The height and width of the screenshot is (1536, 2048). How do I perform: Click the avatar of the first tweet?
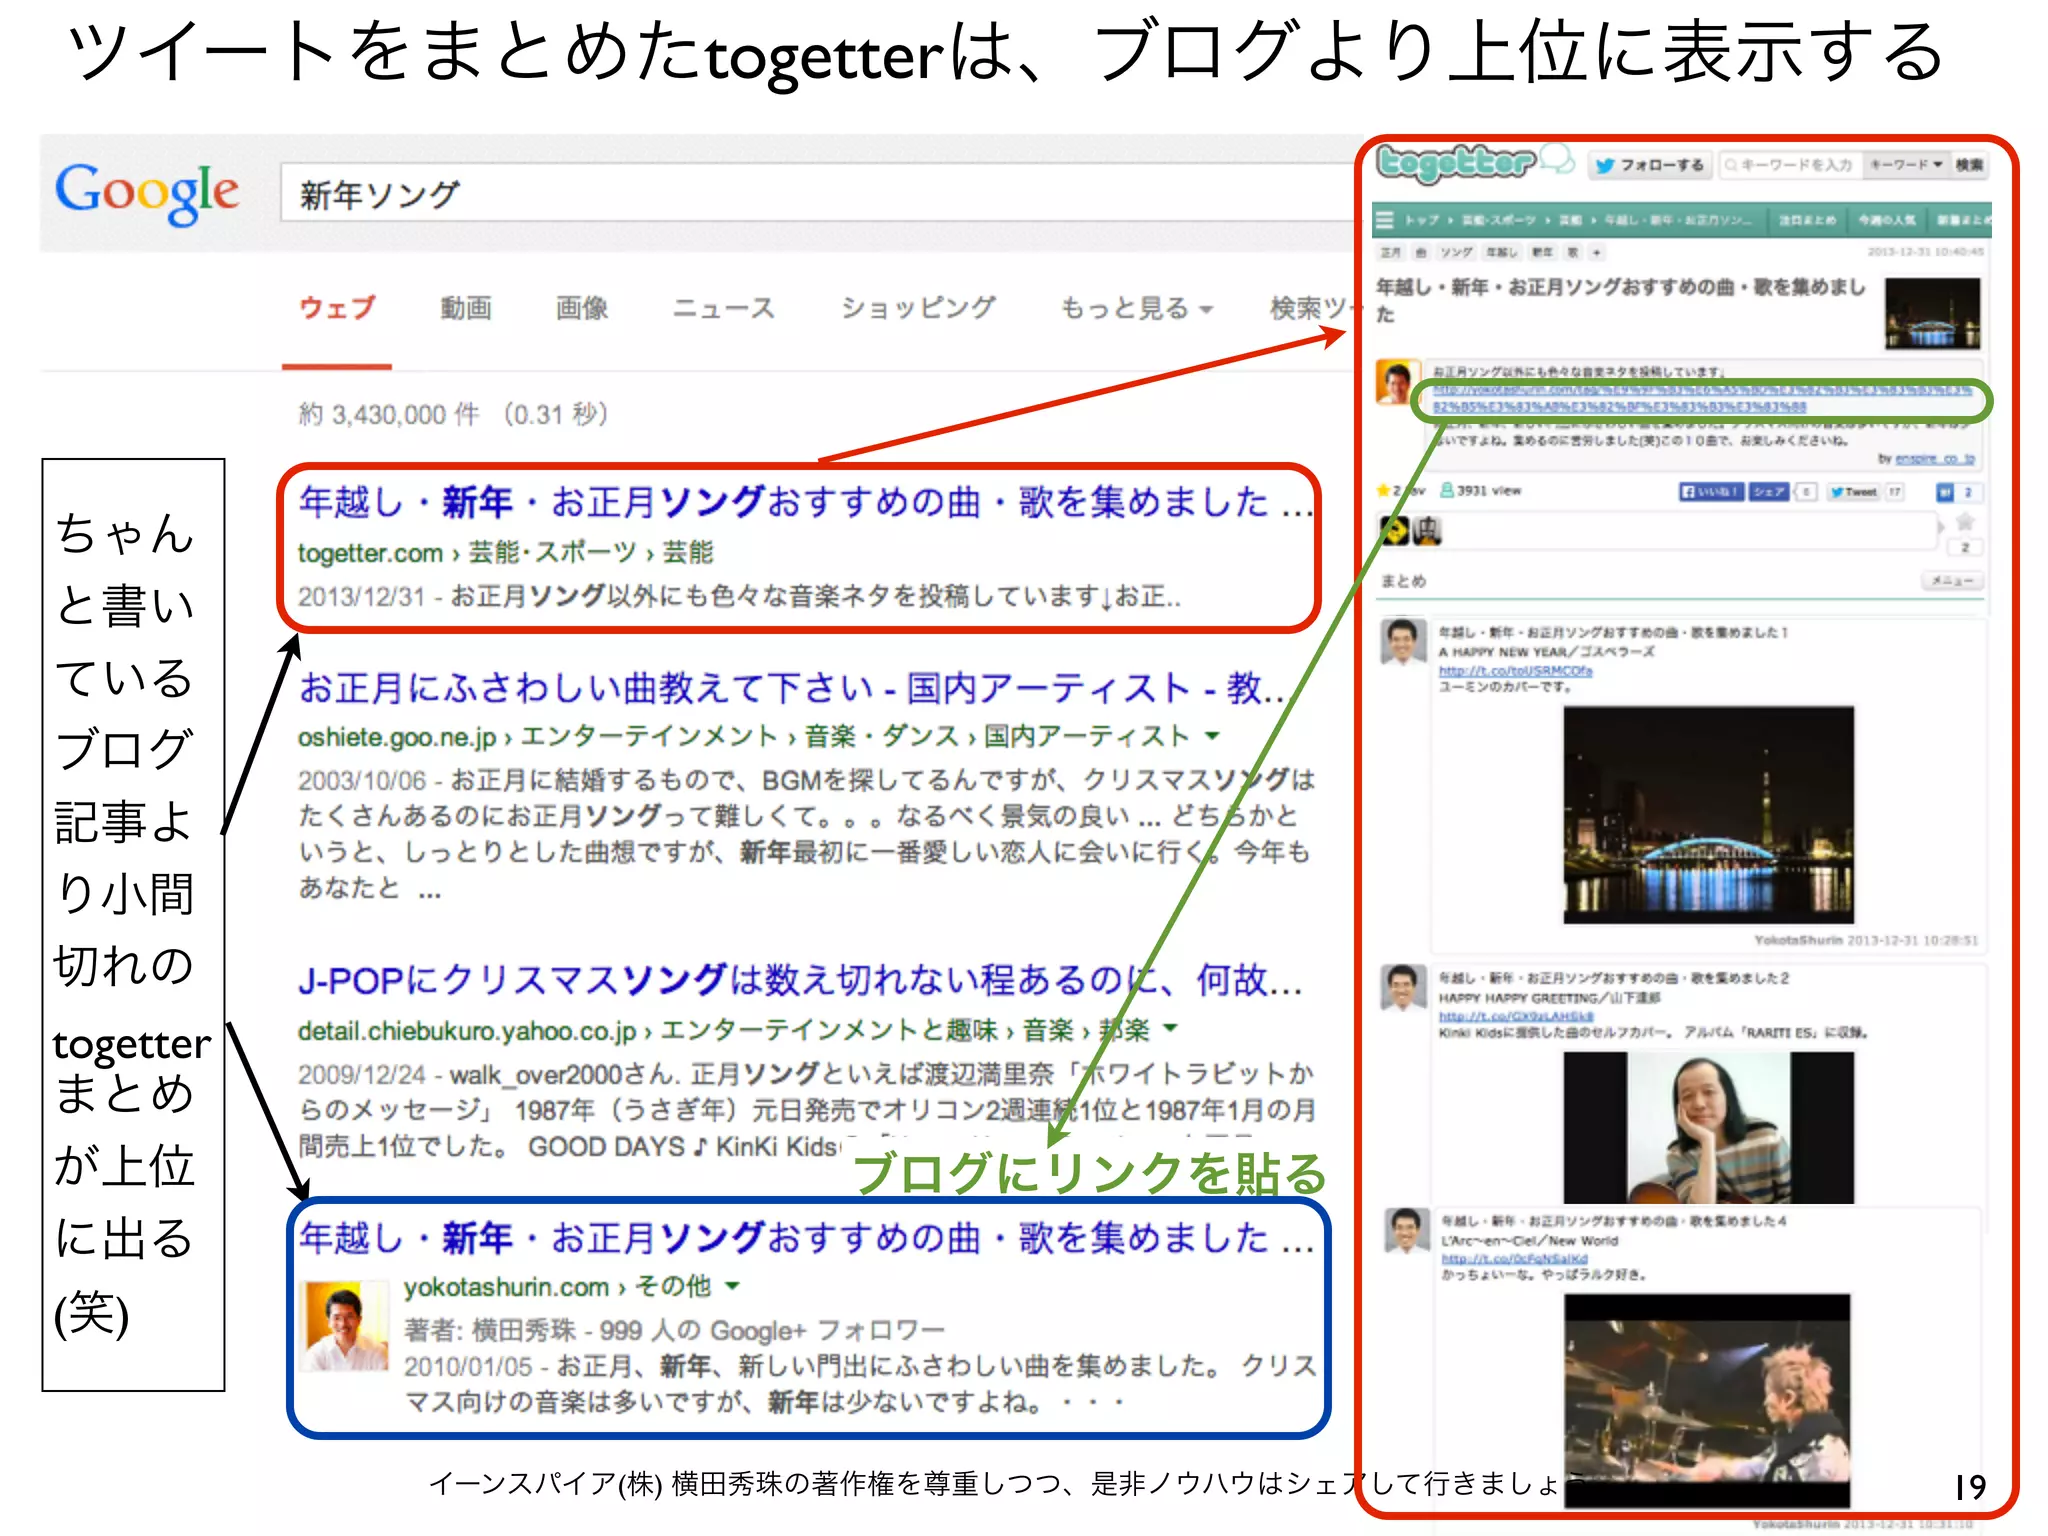(x=1403, y=641)
